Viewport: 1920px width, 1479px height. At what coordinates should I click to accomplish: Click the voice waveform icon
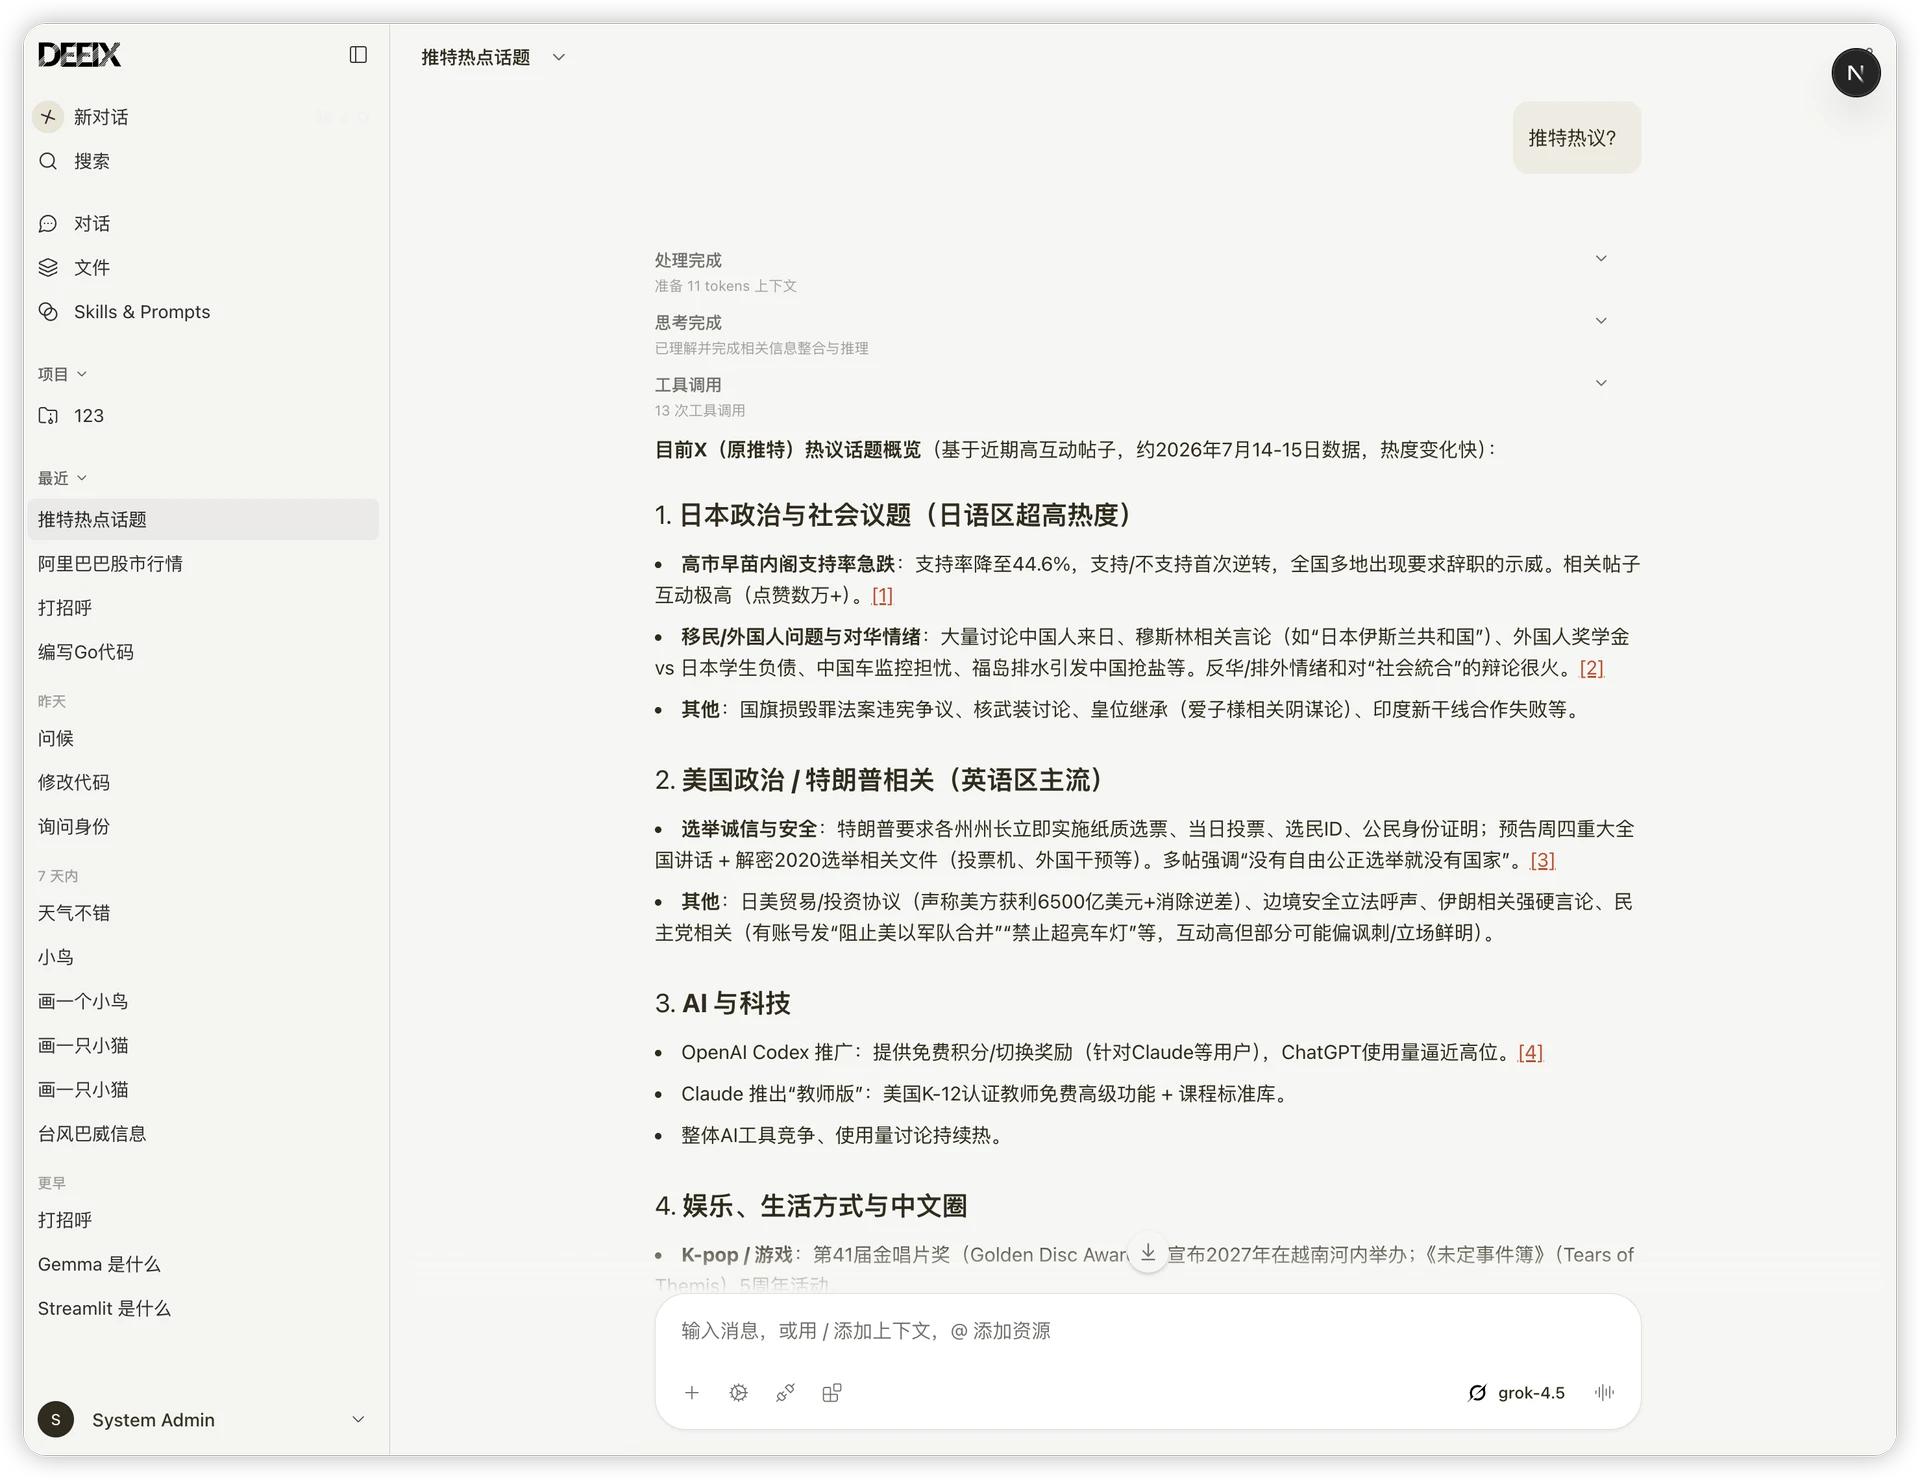pyautogui.click(x=1604, y=1392)
